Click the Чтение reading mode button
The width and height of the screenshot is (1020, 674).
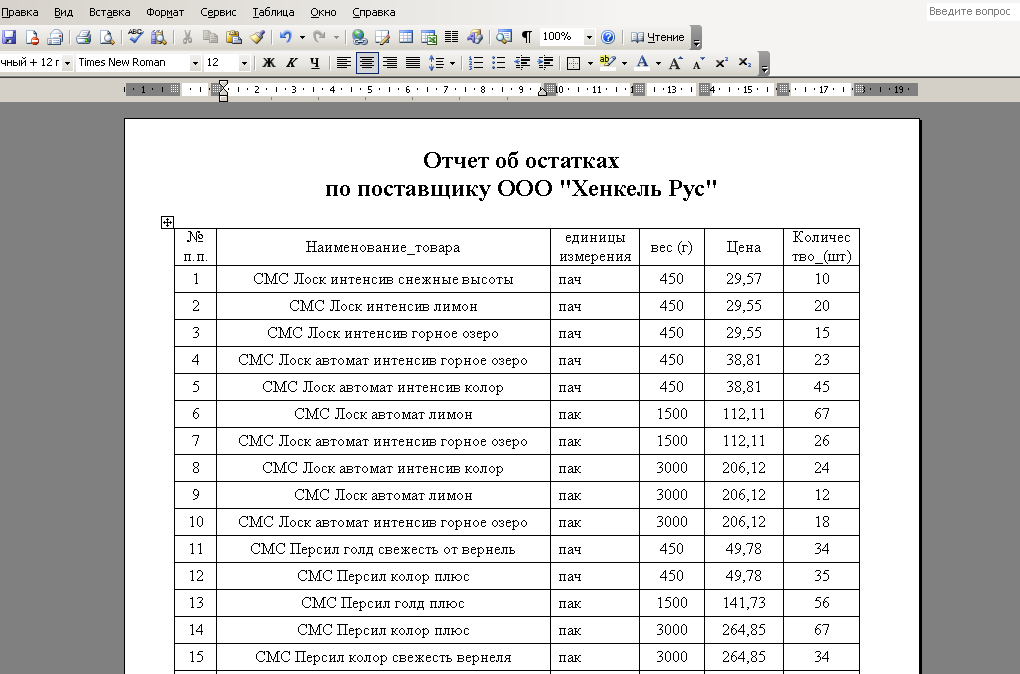(658, 37)
